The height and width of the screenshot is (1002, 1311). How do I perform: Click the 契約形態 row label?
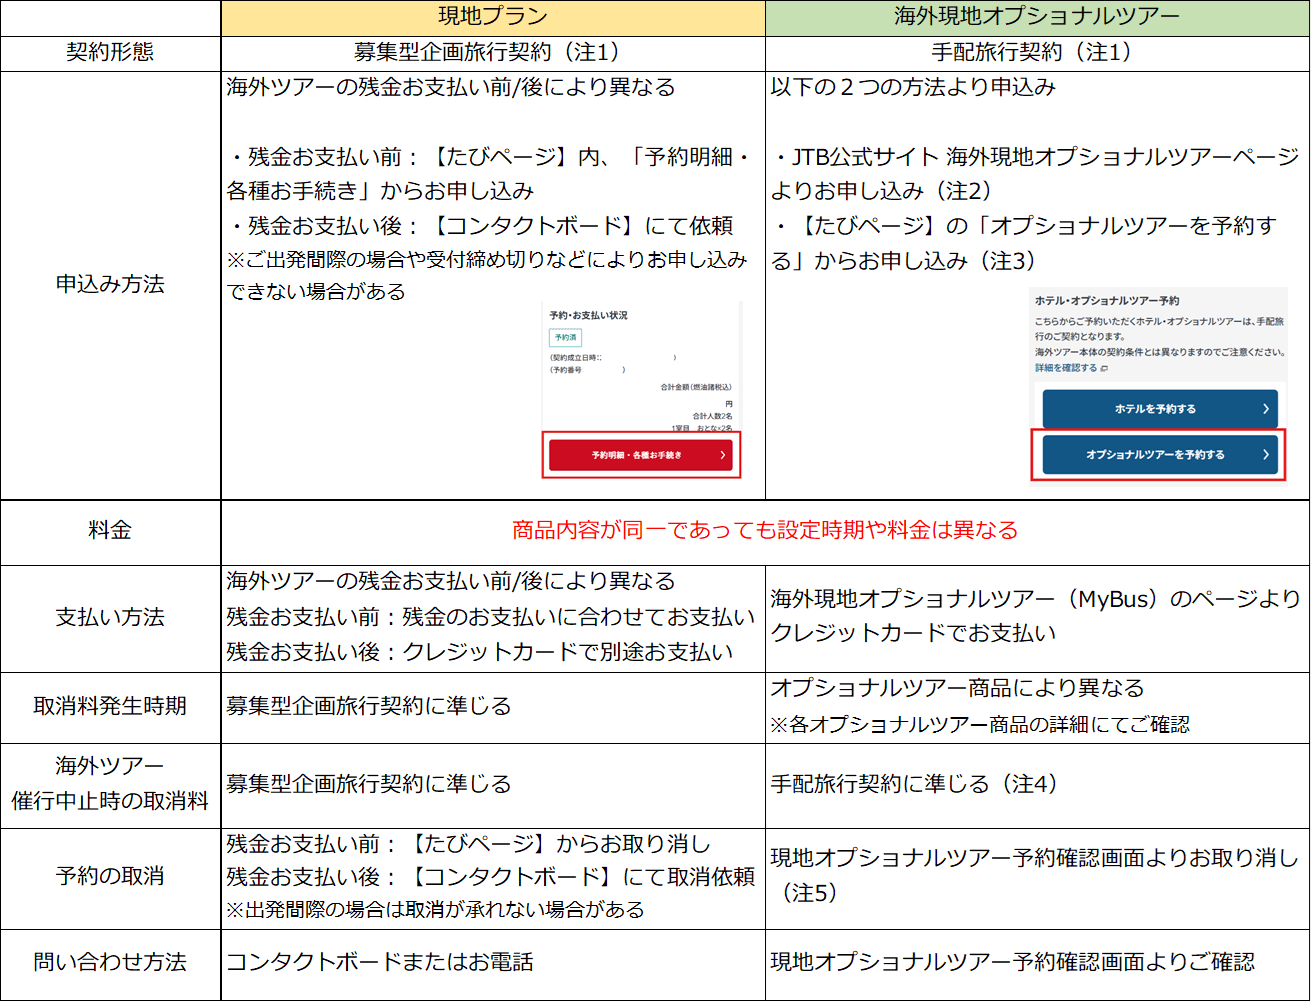[x=110, y=52]
